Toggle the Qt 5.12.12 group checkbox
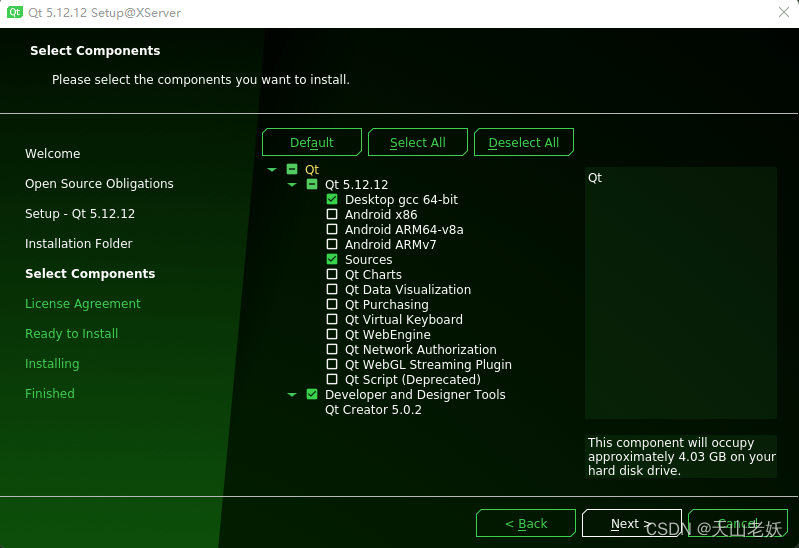This screenshot has width=799, height=548. (312, 184)
